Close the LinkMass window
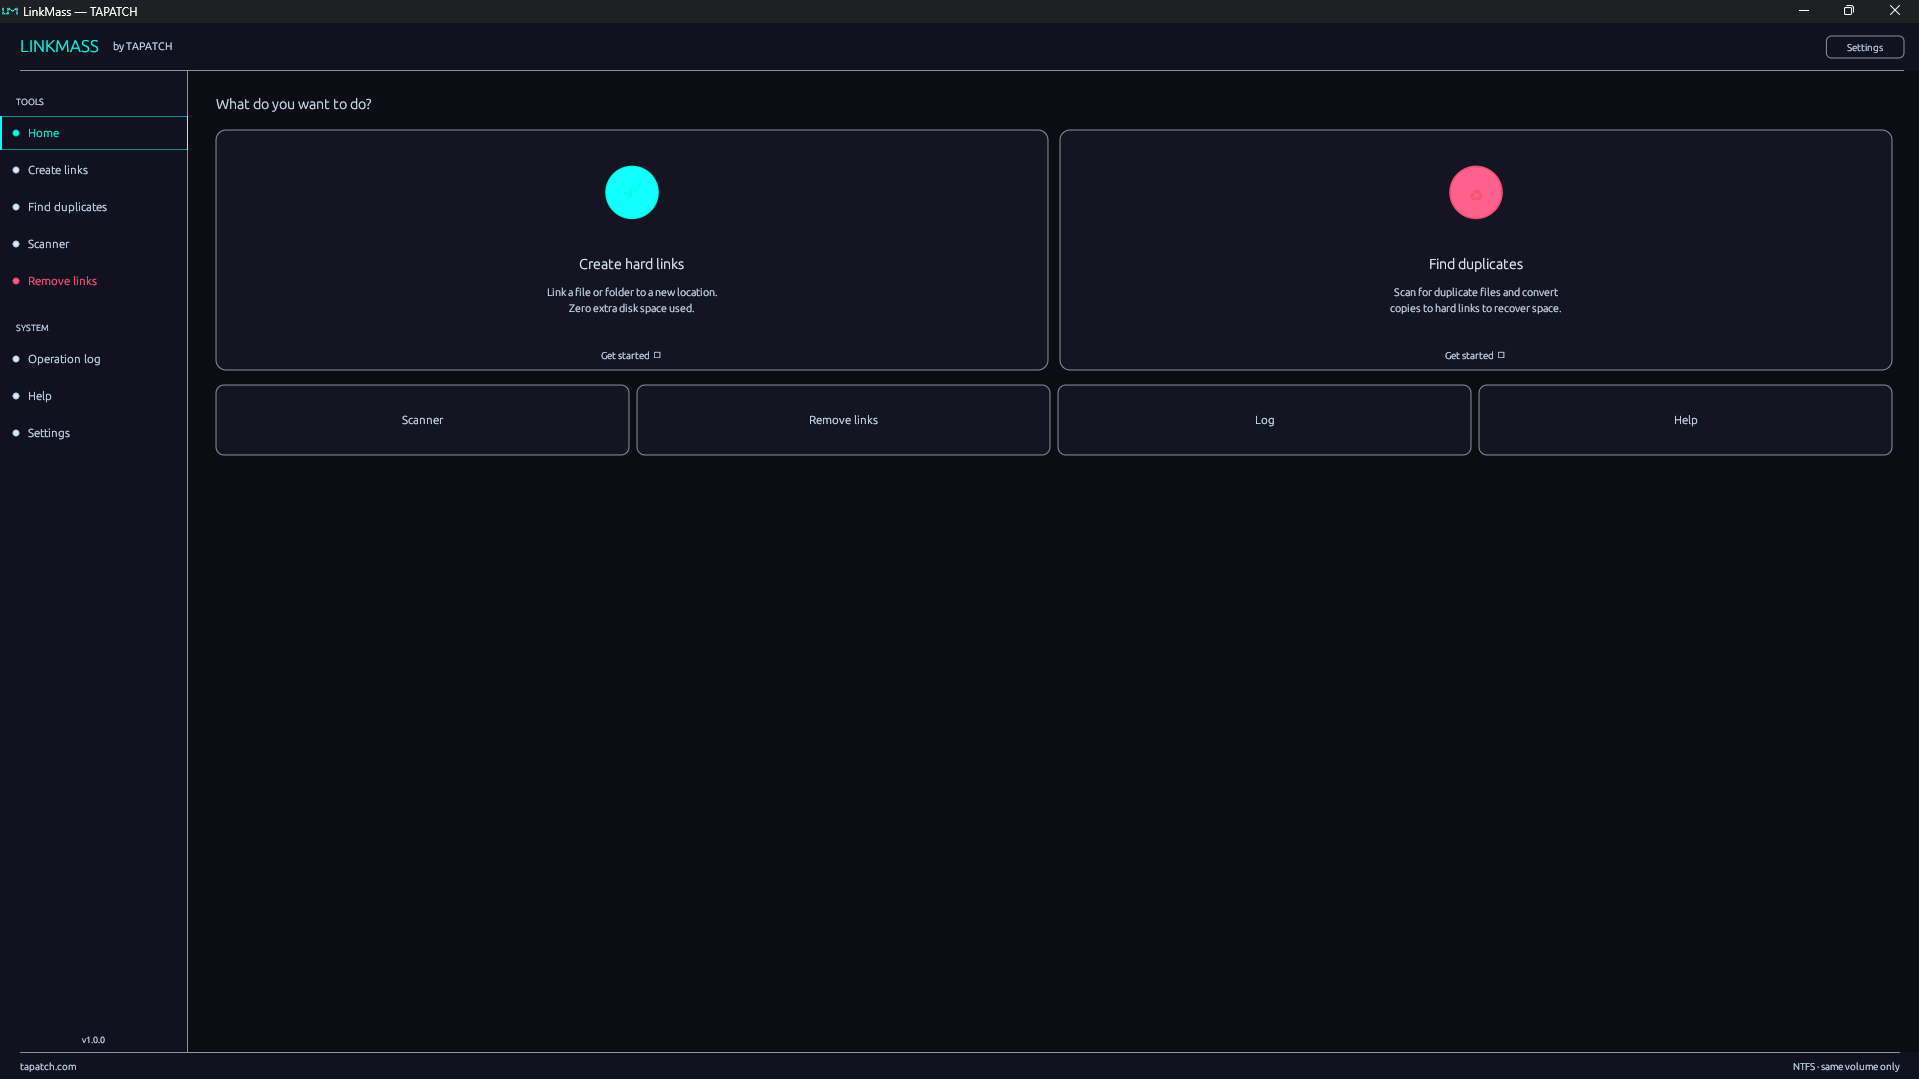The image size is (1919, 1079). pos(1895,11)
